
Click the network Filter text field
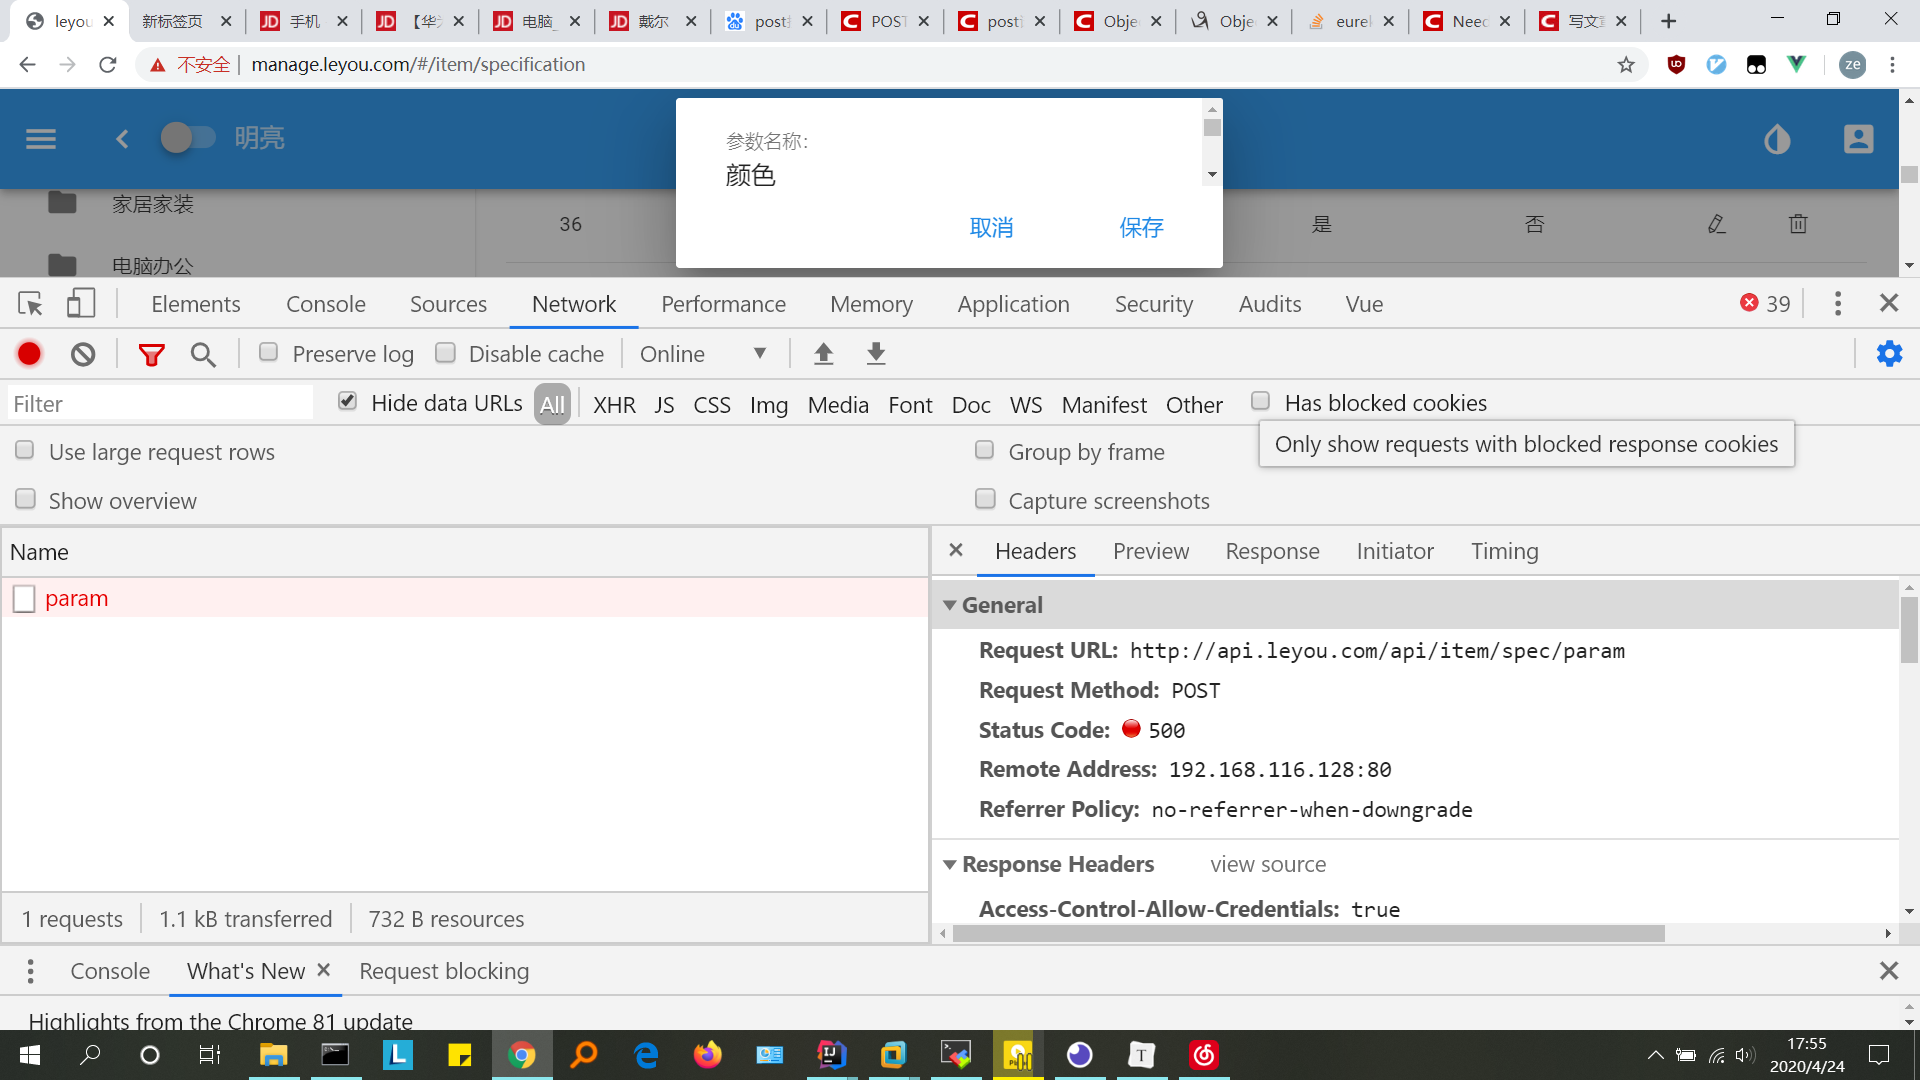click(x=160, y=404)
